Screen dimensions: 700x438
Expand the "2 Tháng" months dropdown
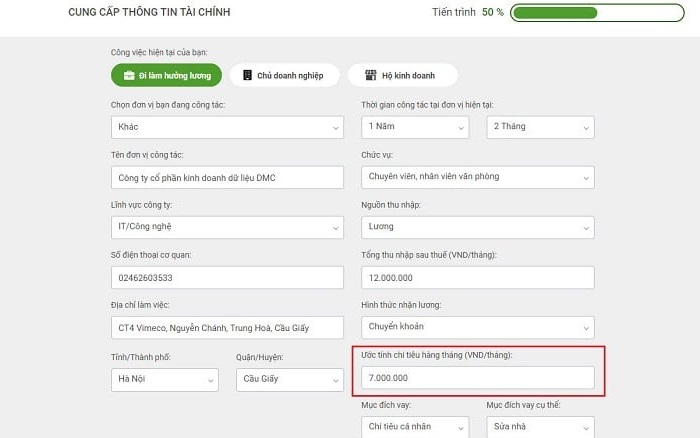[540, 127]
